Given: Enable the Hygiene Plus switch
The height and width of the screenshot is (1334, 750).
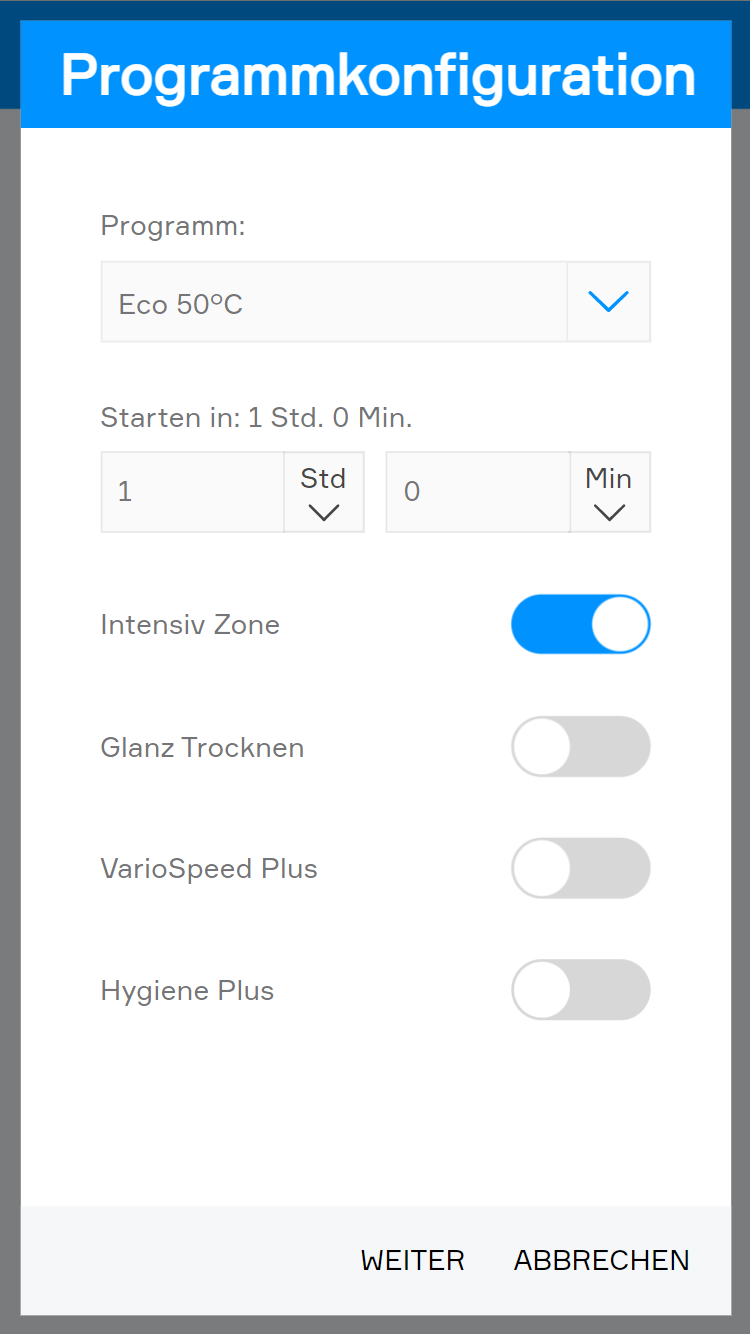Looking at the screenshot, I should [x=580, y=990].
